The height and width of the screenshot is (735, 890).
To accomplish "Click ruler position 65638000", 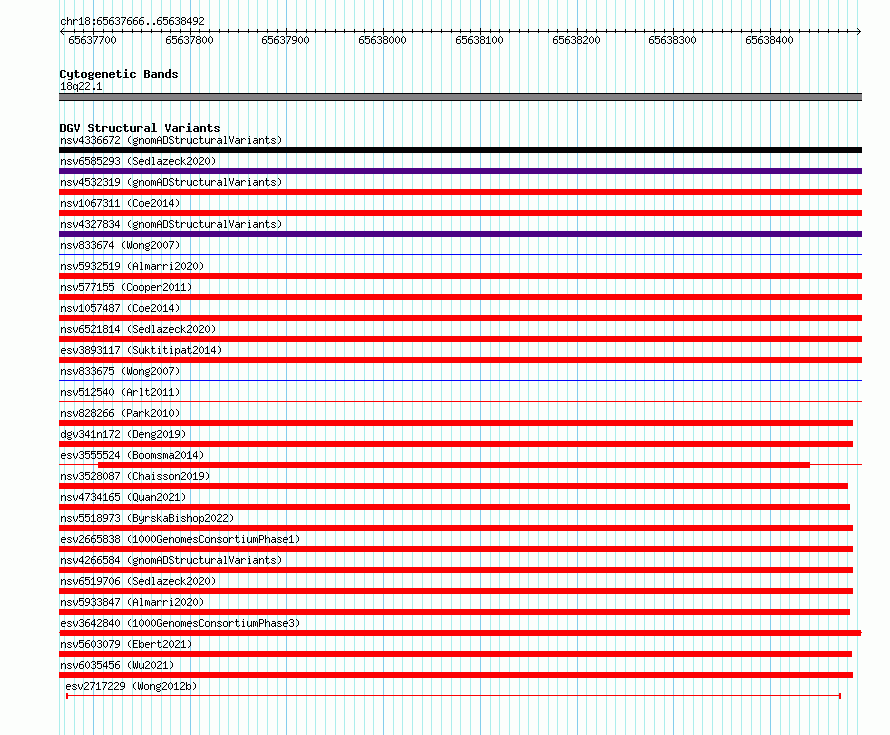I will click(382, 40).
